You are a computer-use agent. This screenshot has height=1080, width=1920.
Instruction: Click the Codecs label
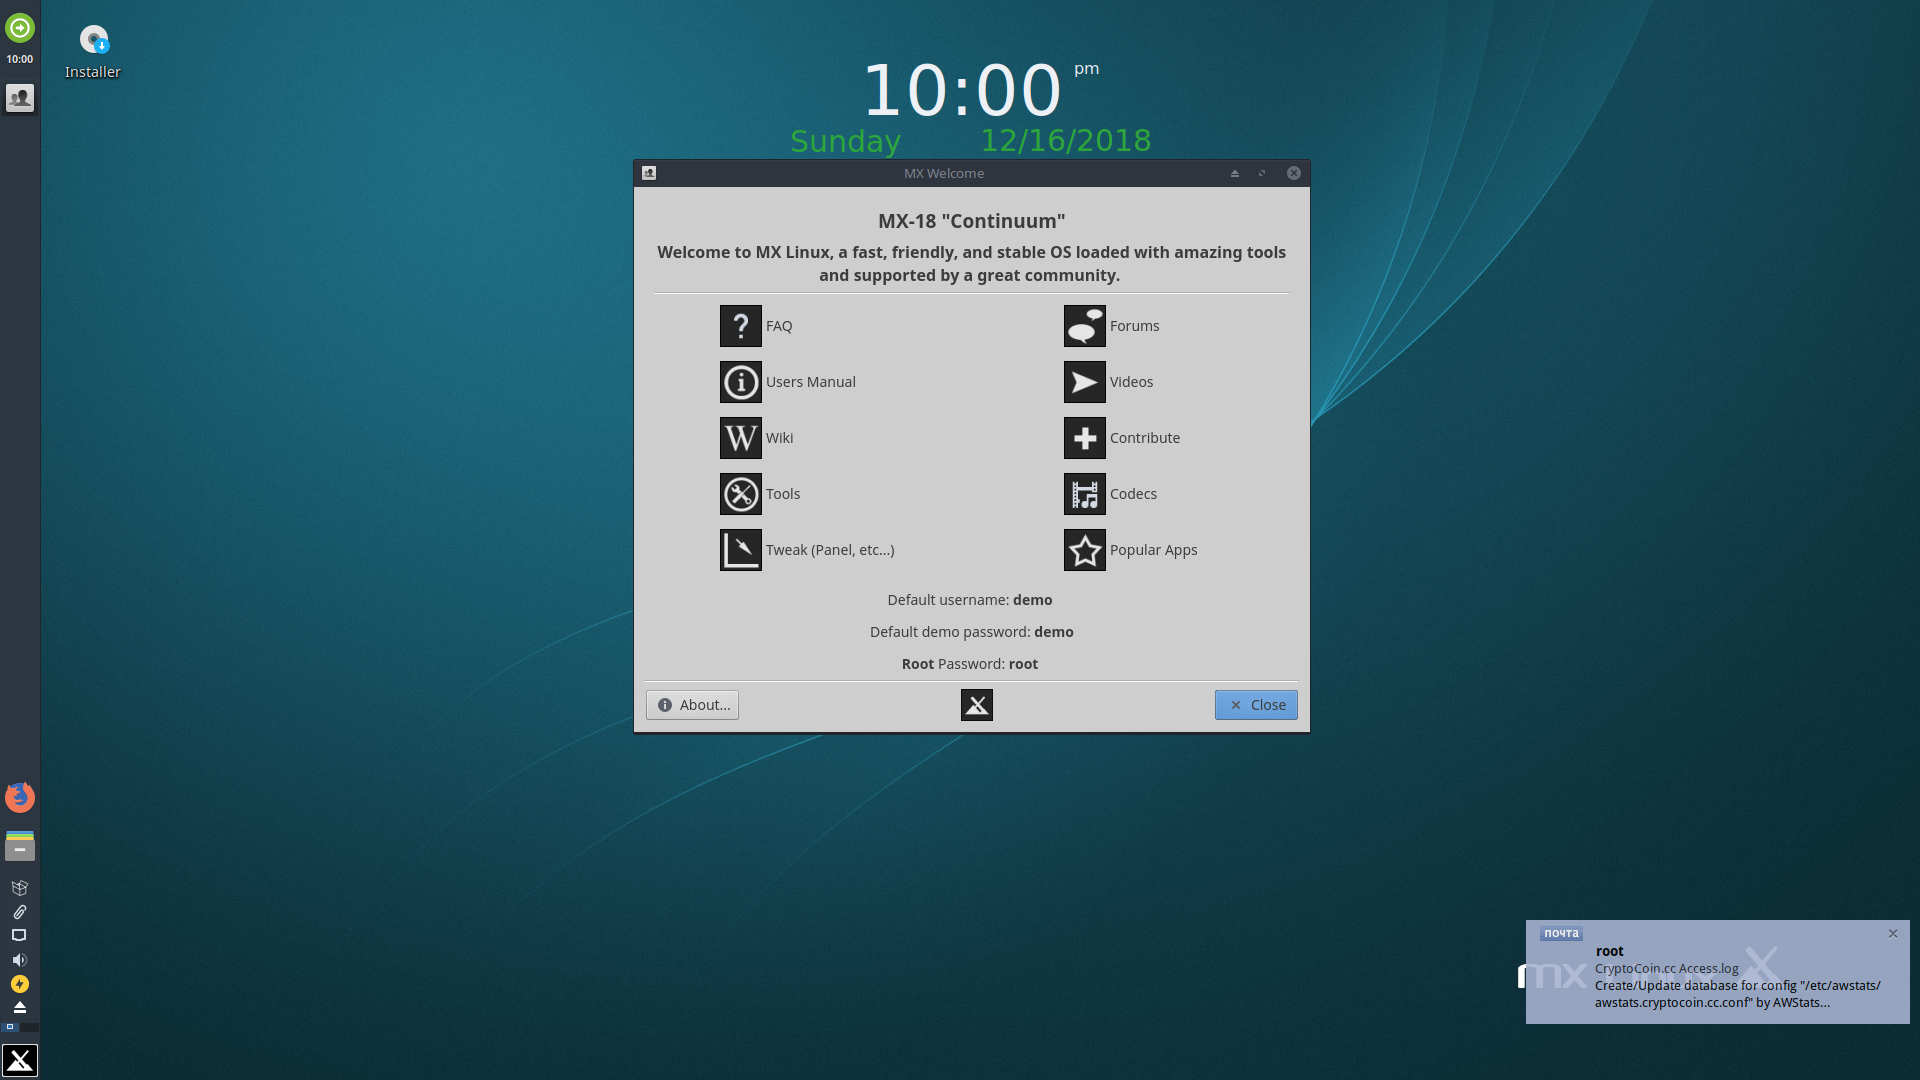pos(1133,494)
